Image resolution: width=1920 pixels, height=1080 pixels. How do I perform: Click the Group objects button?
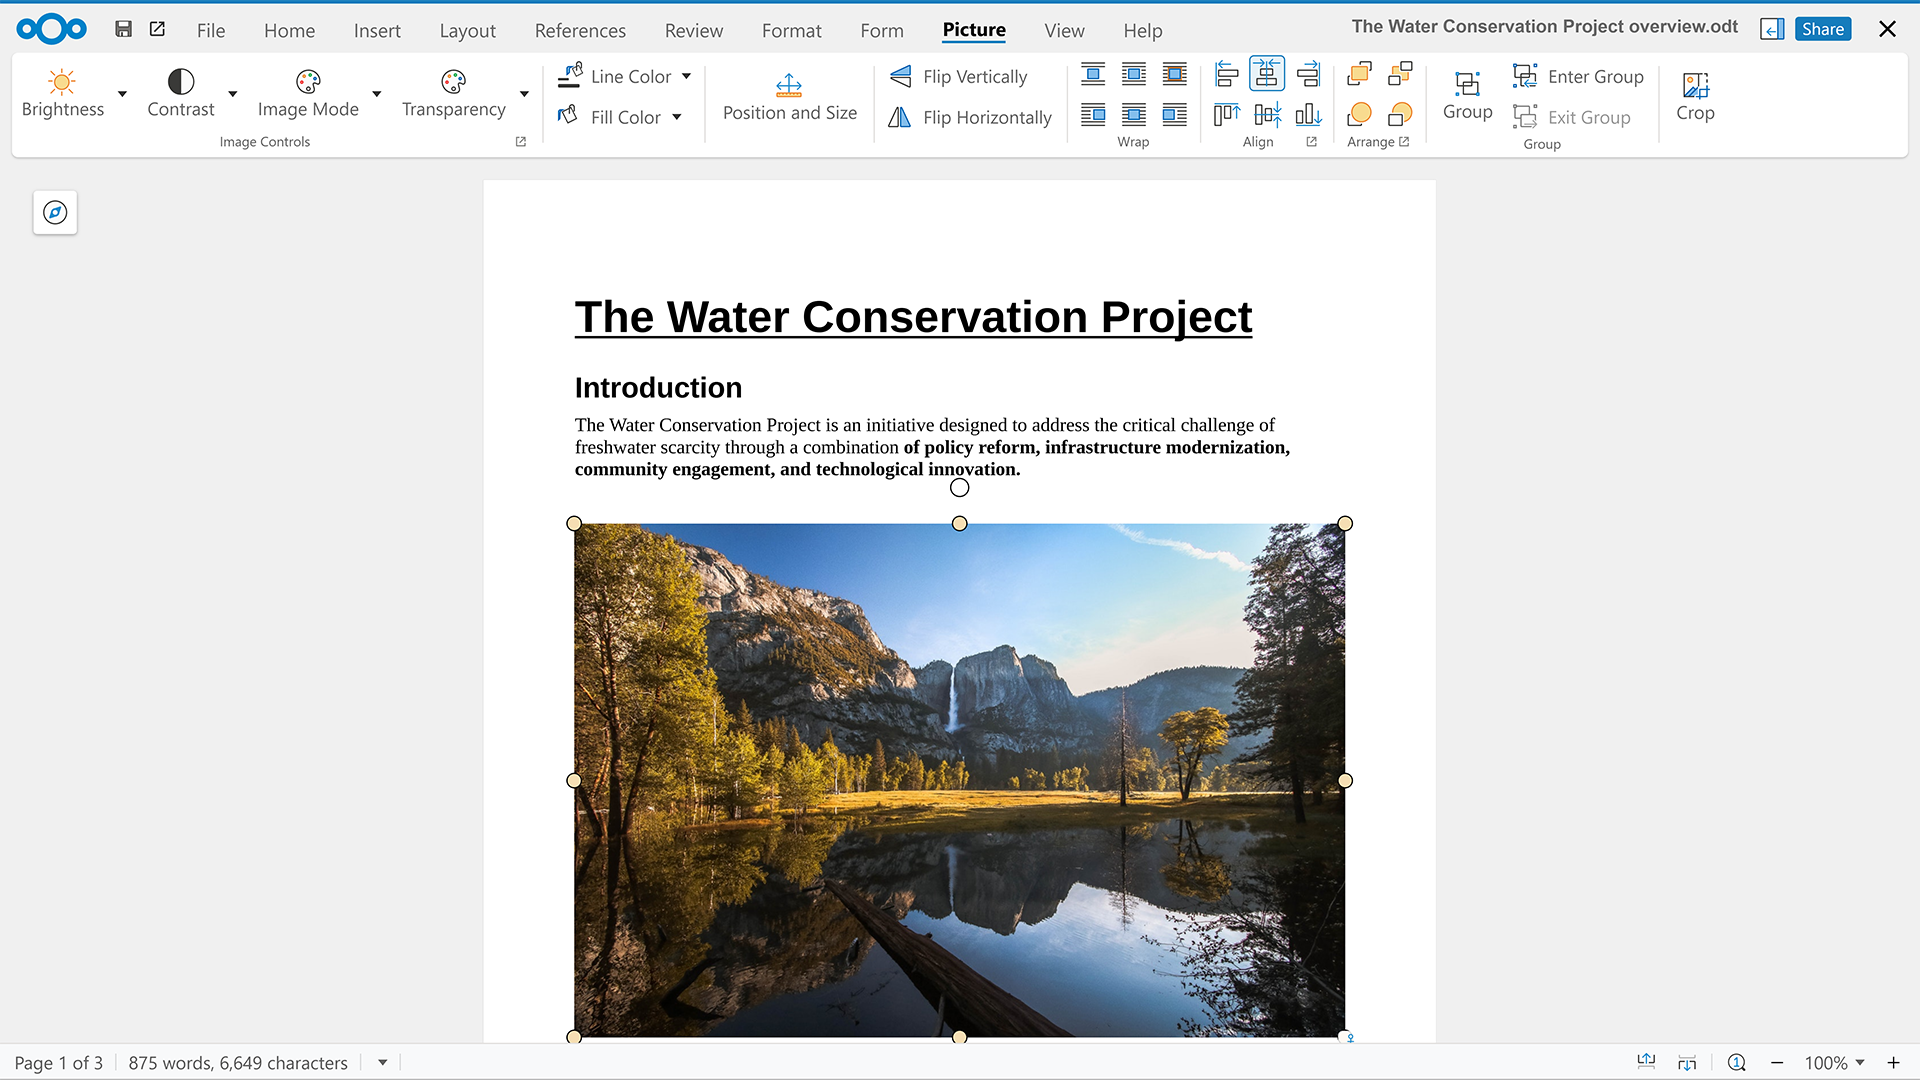(x=1467, y=96)
